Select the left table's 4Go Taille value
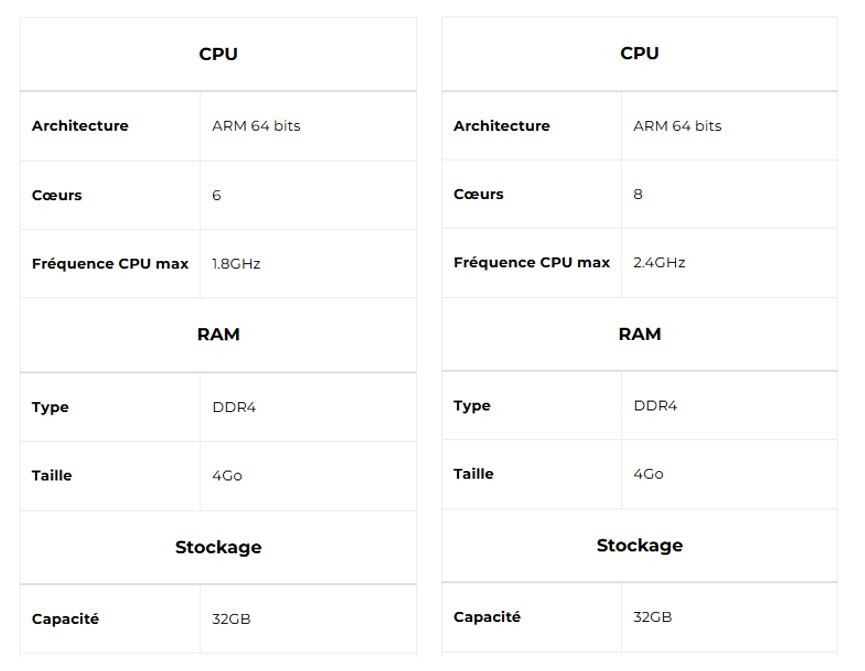This screenshot has width=865, height=671. [x=227, y=476]
